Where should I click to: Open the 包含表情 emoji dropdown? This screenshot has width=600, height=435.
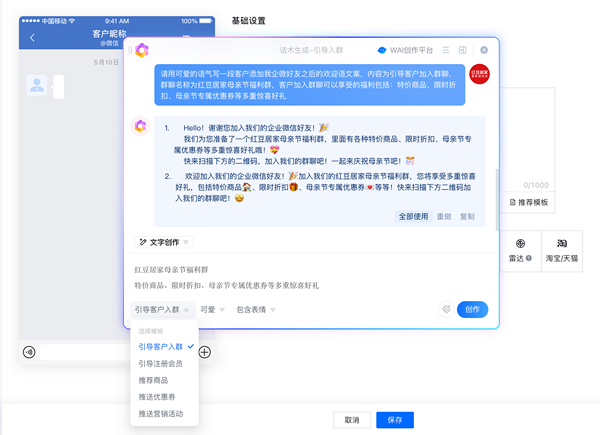click(x=260, y=310)
